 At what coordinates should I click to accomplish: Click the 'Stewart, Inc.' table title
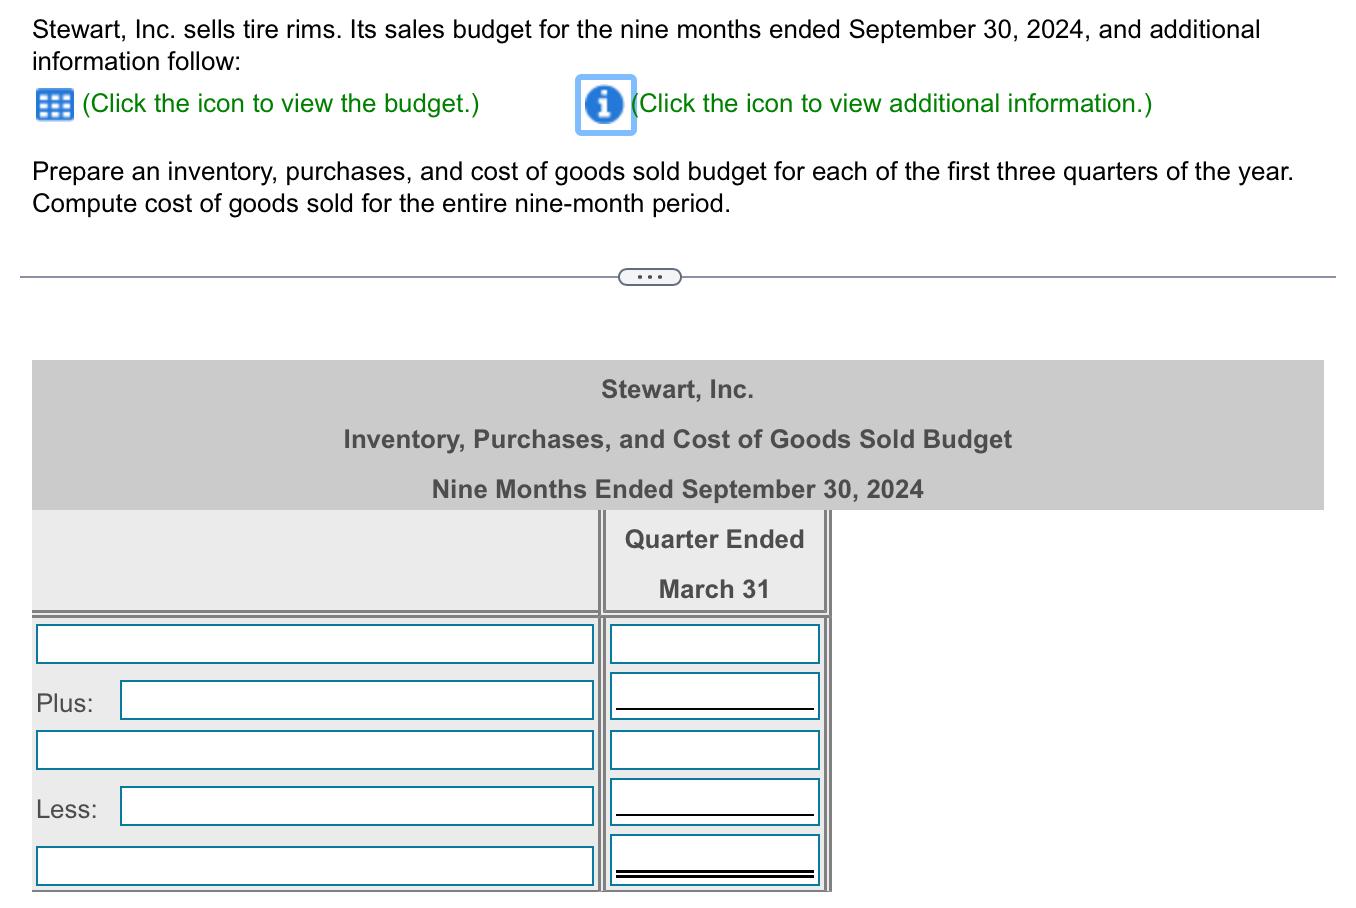pos(677,389)
